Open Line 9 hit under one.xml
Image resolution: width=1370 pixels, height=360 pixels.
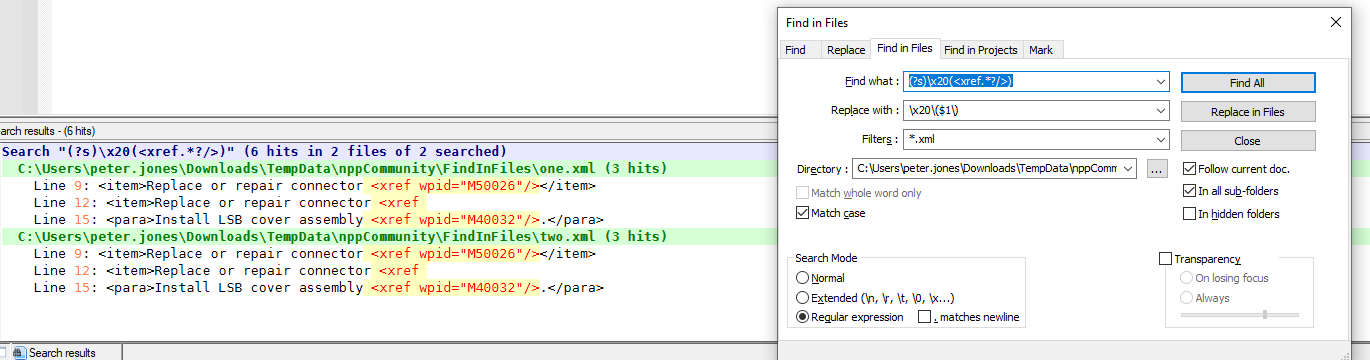tap(314, 185)
